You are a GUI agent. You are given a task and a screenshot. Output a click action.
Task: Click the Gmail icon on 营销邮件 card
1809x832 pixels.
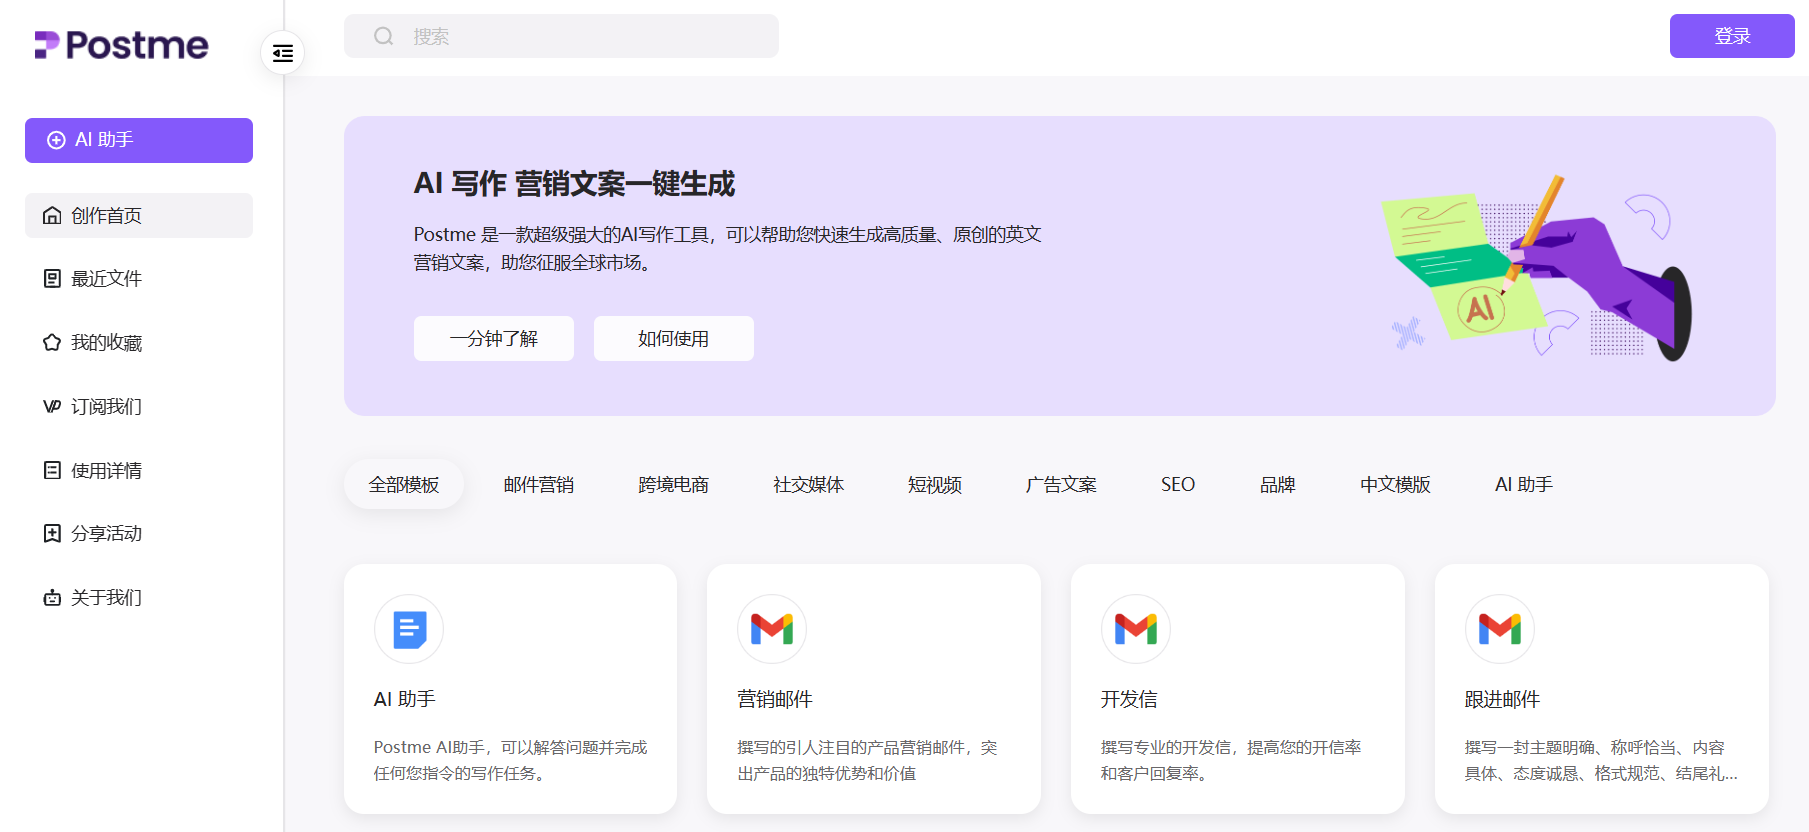click(x=772, y=629)
